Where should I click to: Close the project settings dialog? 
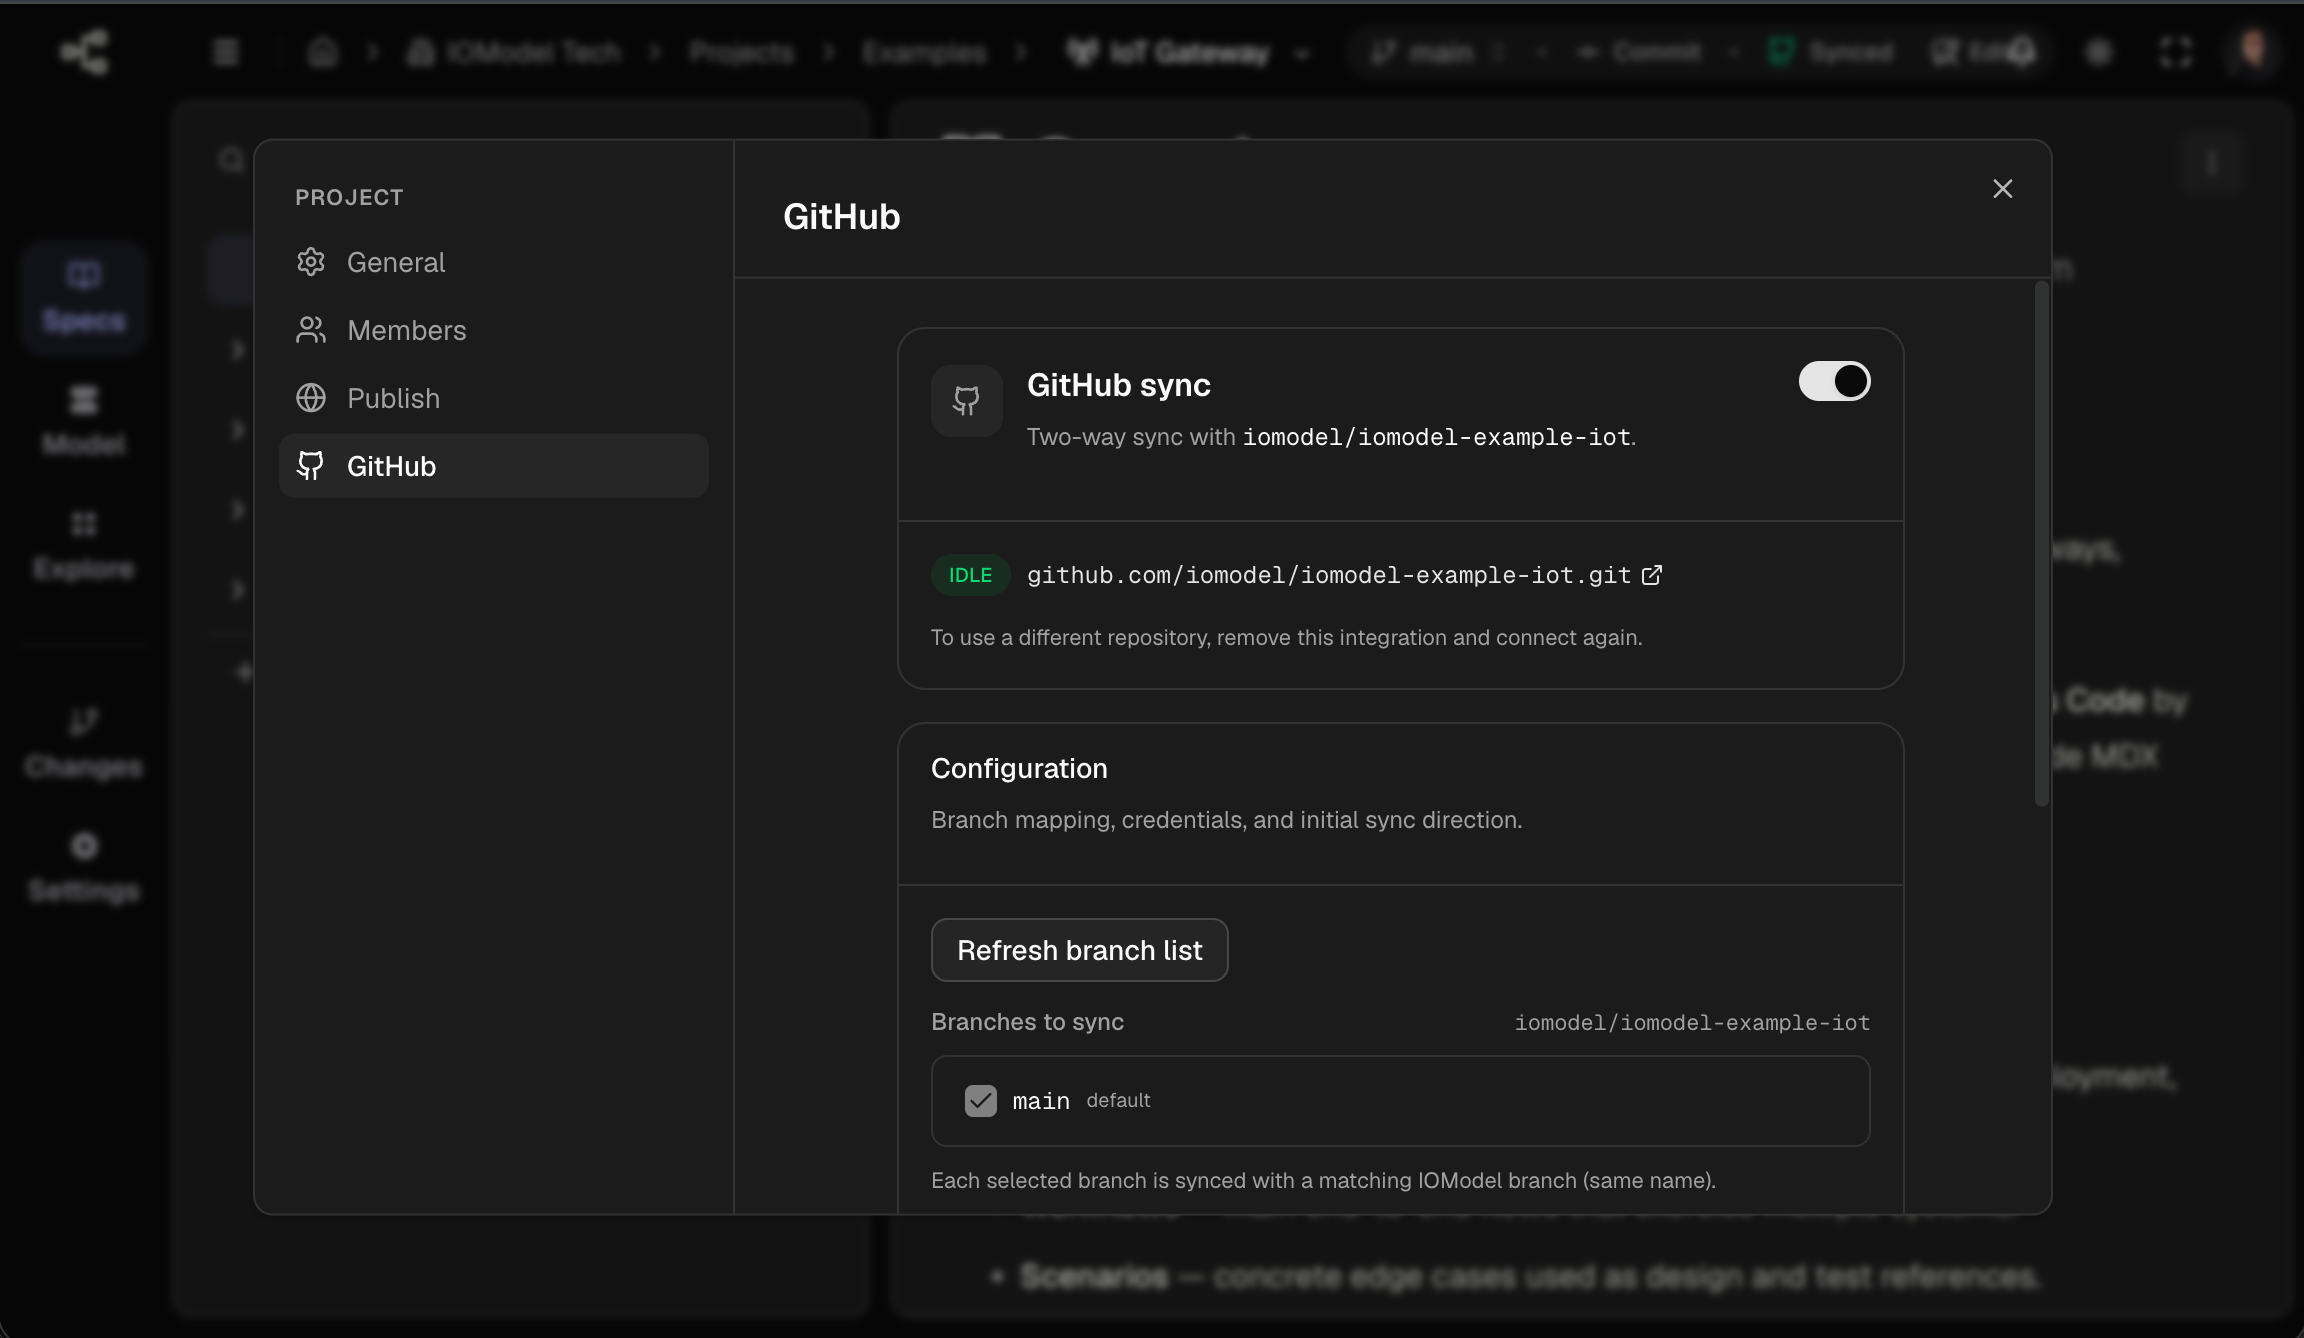(2002, 189)
